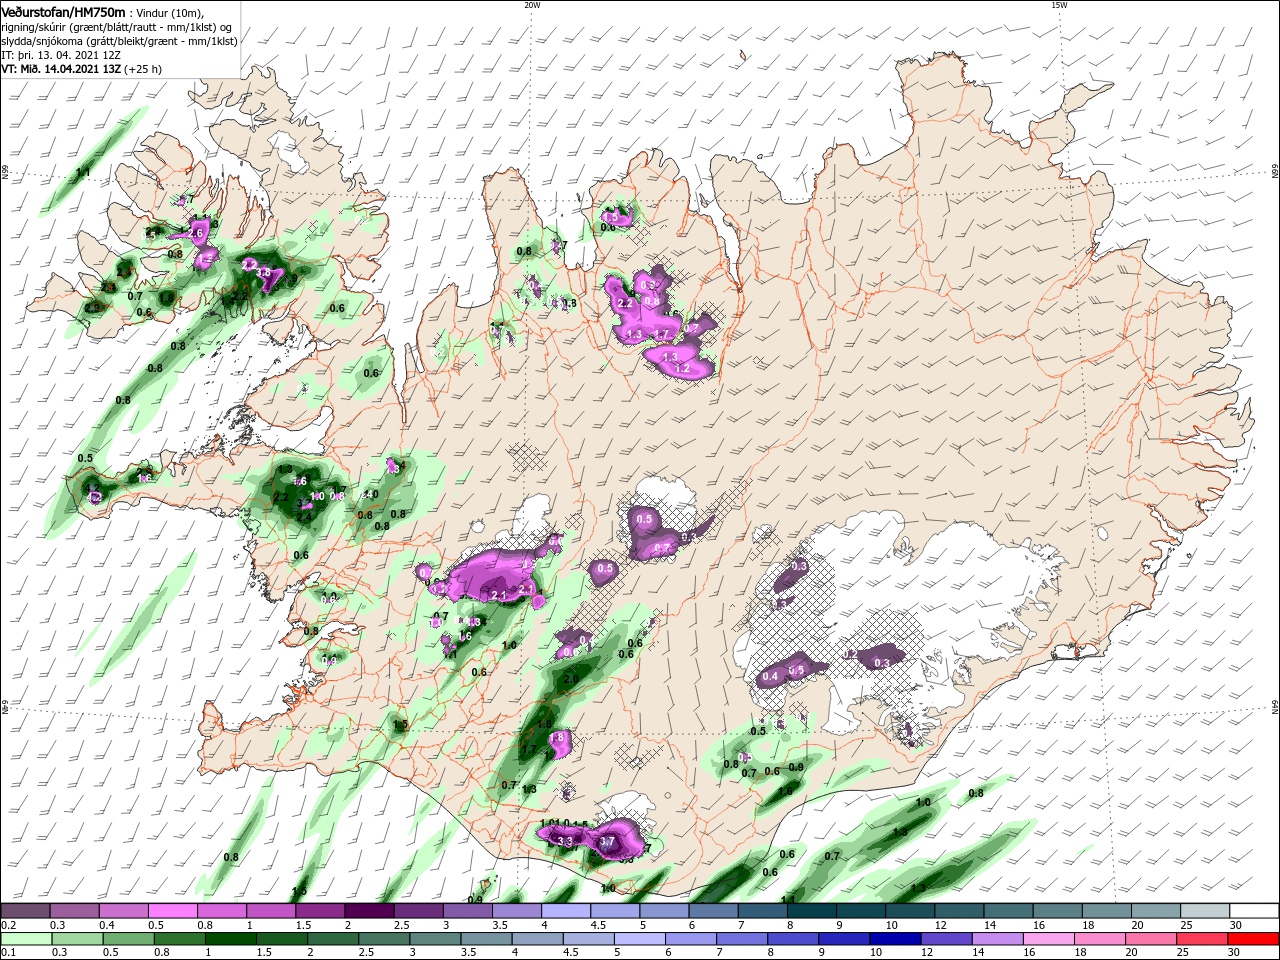Click the 0.4 label on snow legend
Image resolution: width=1280 pixels, height=960 pixels.
tap(106, 925)
